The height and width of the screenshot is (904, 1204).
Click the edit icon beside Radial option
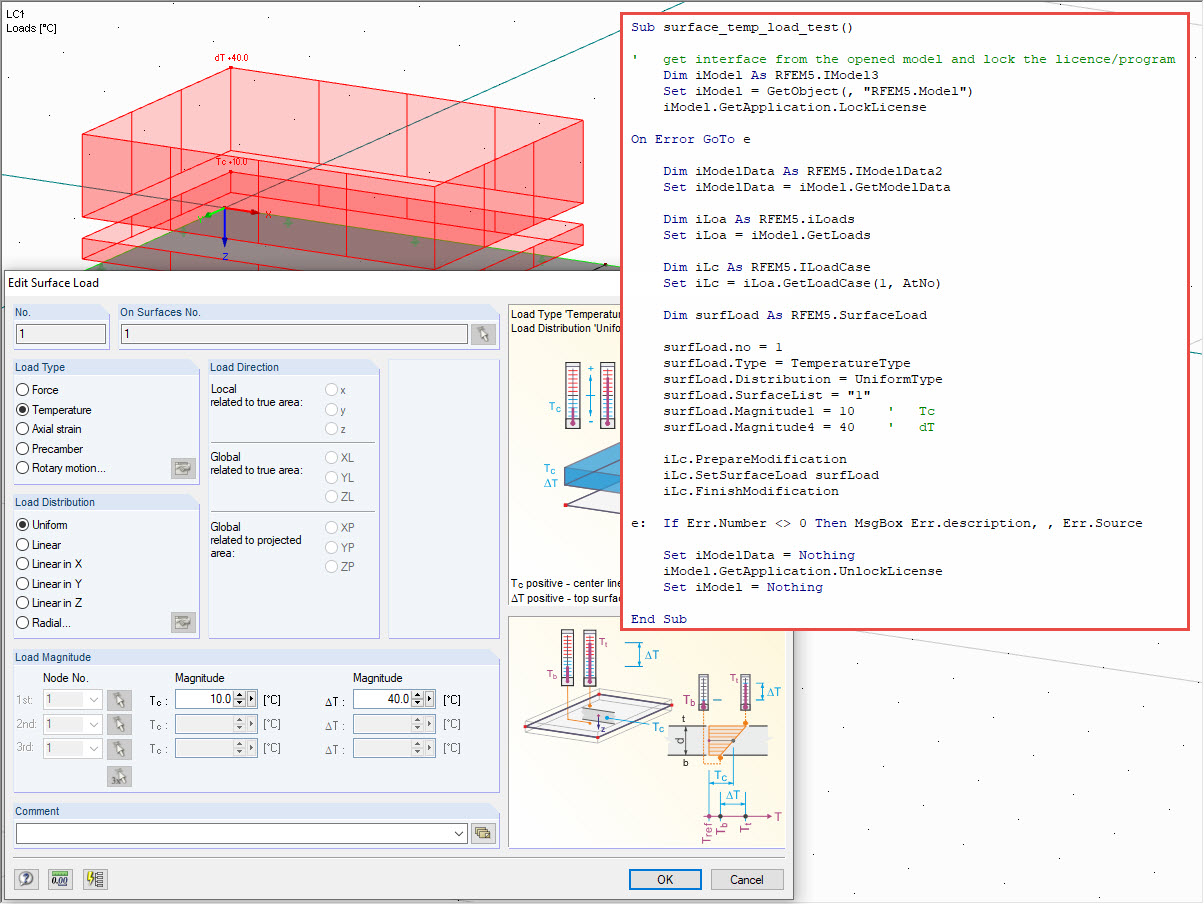(x=183, y=622)
